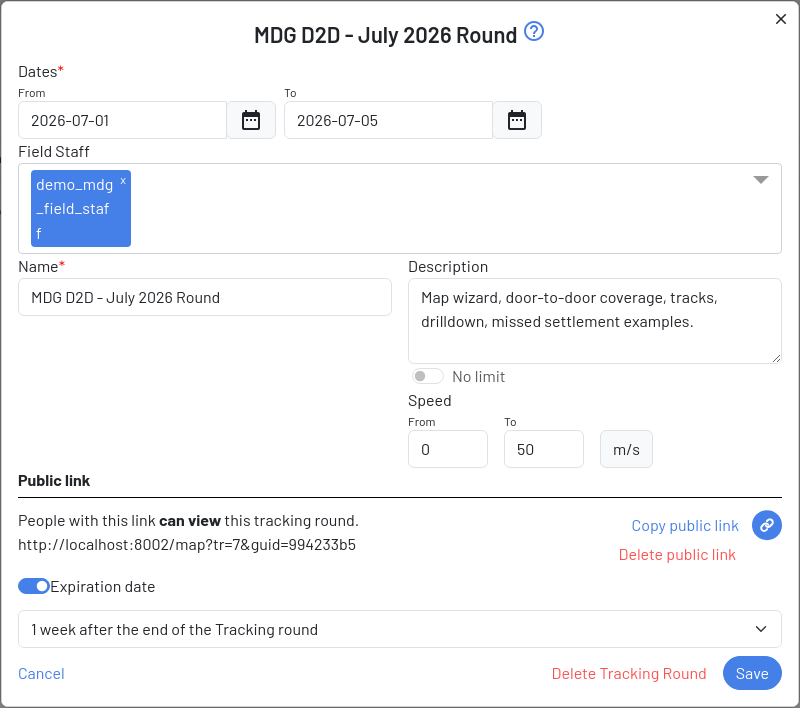Click Delete public link
800x708 pixels.
tap(677, 554)
